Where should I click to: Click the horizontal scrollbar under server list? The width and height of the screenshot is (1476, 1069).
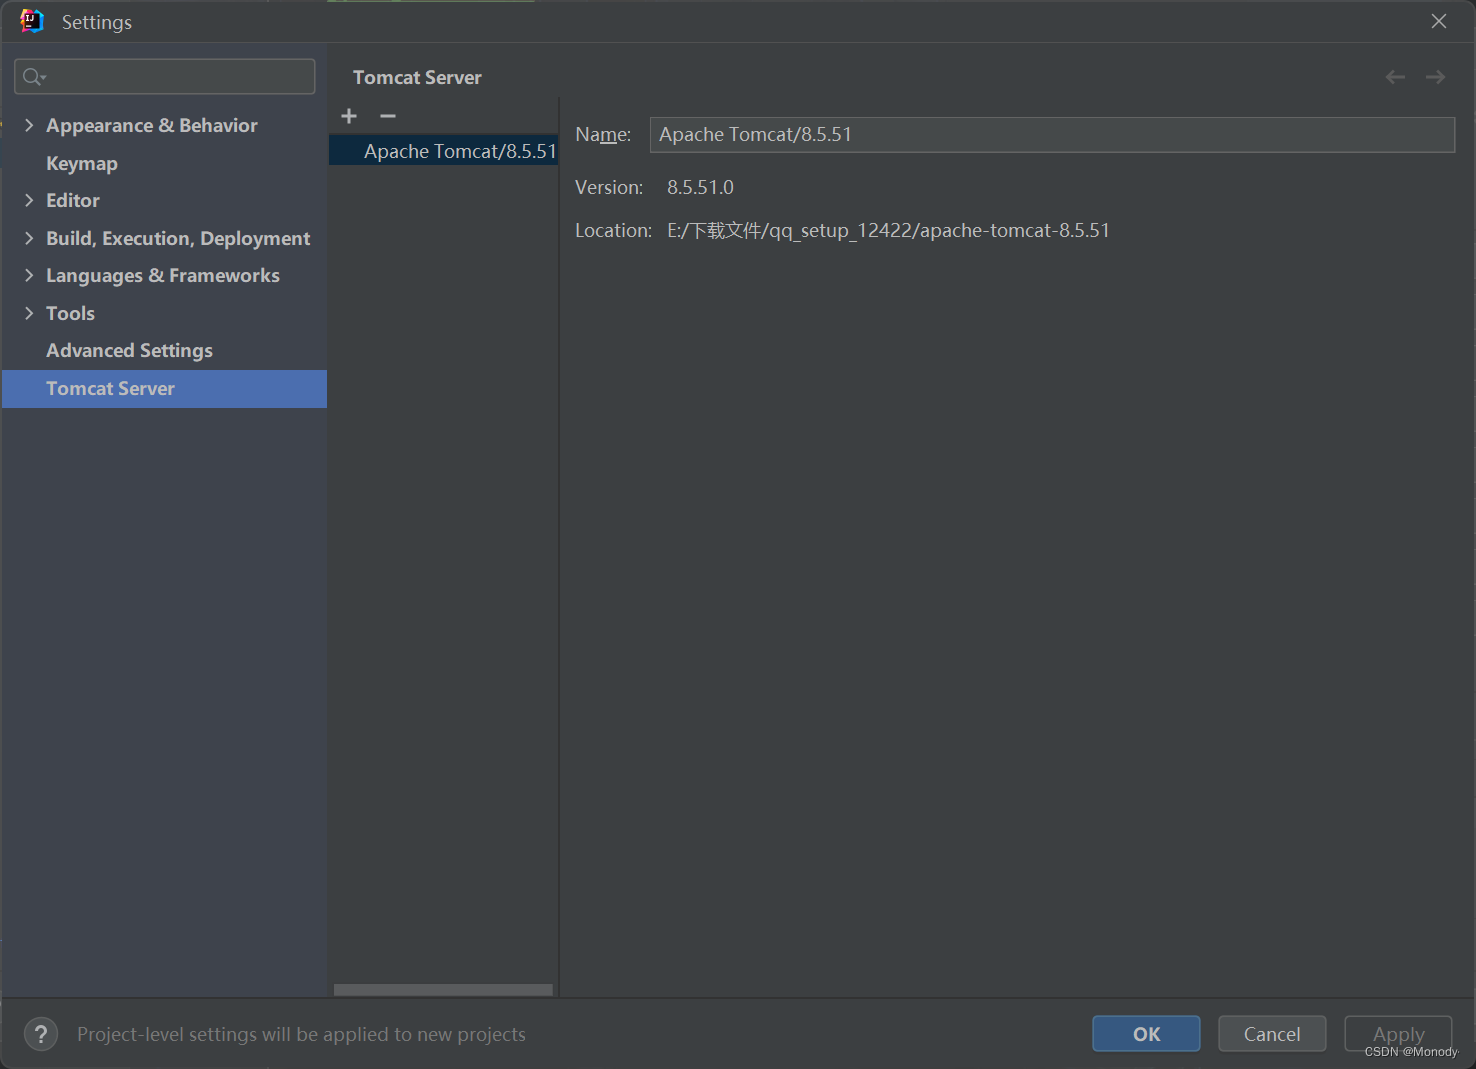click(x=443, y=990)
